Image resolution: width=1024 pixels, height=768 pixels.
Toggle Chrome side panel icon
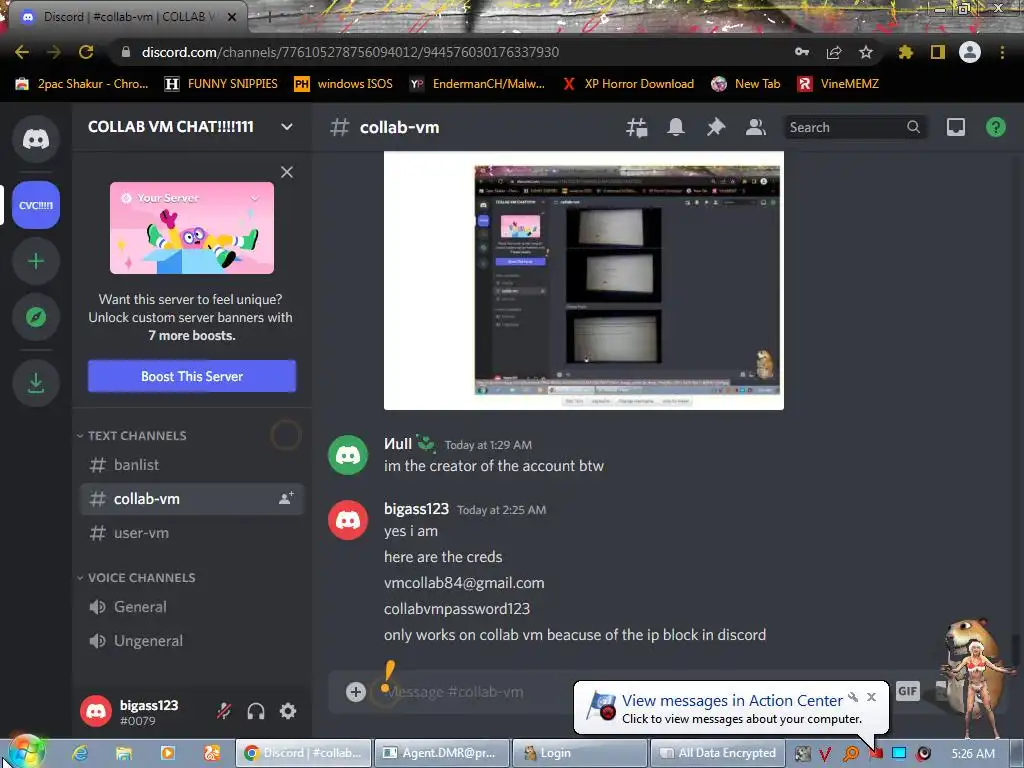[938, 52]
